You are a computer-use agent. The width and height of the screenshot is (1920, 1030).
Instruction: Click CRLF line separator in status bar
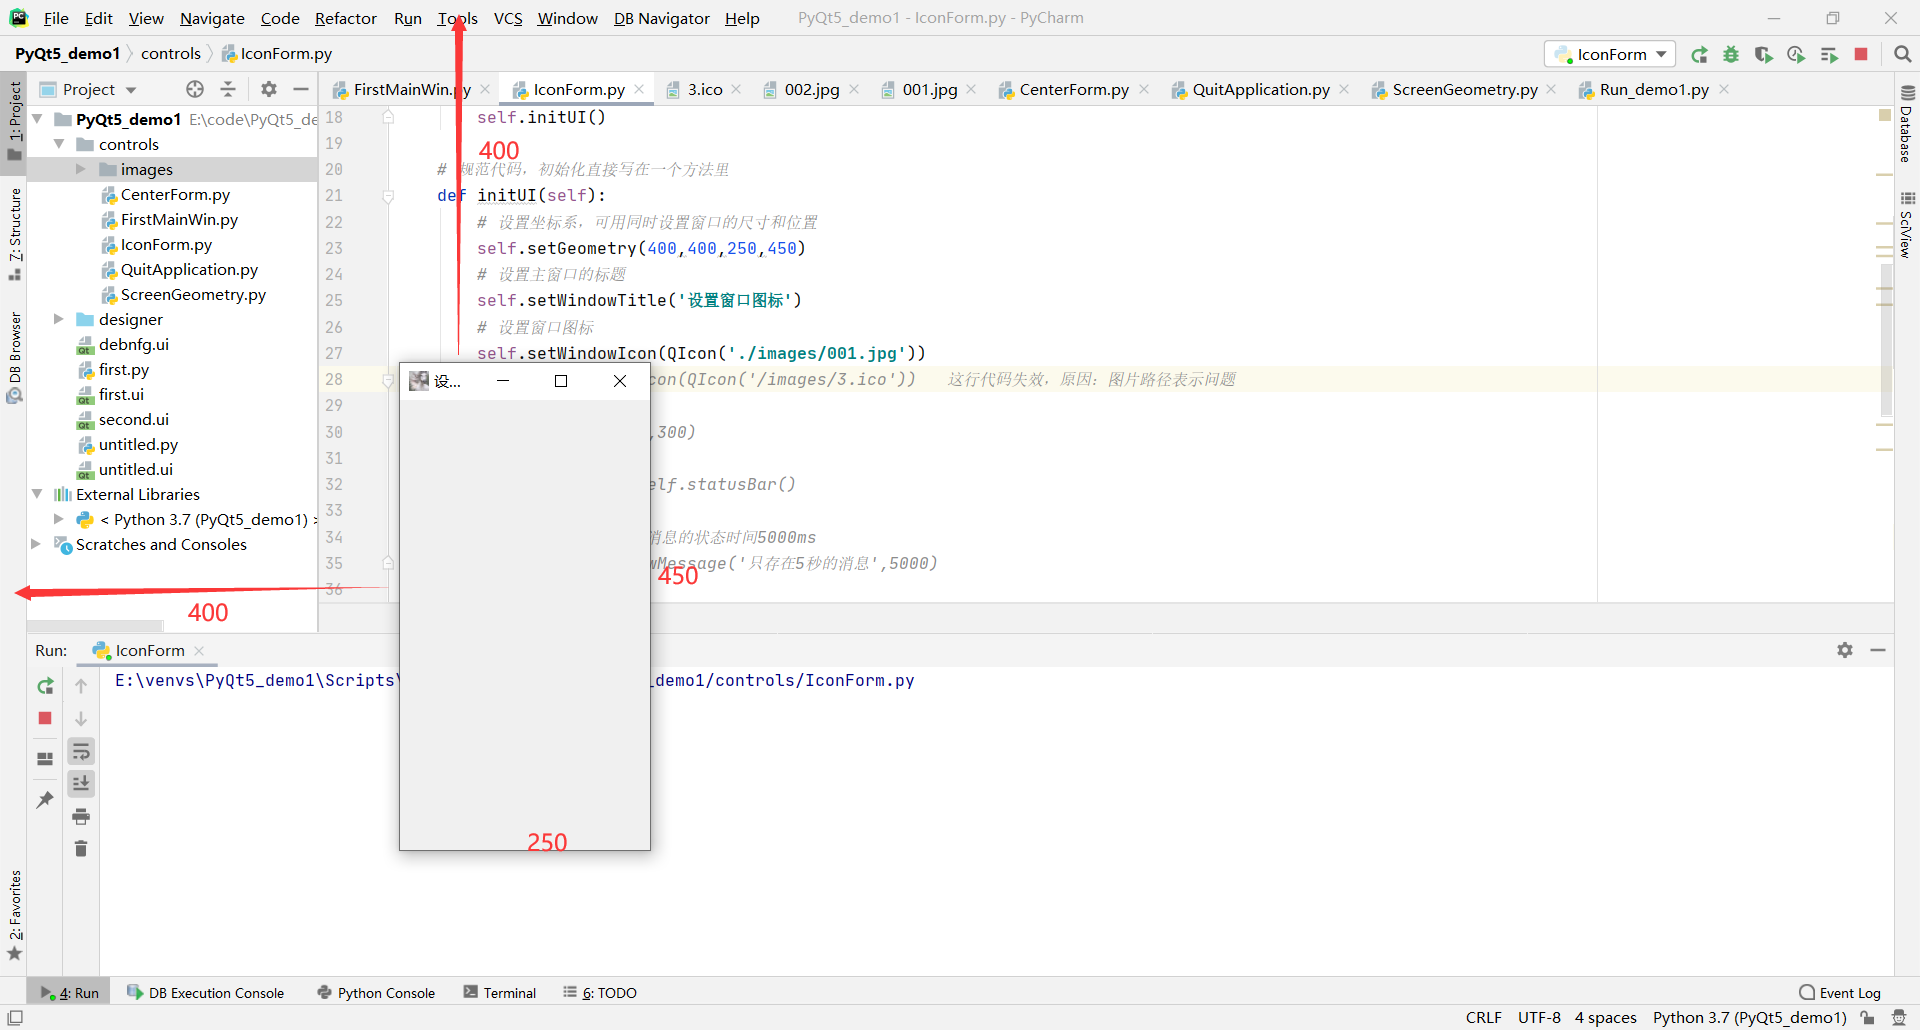click(1483, 1017)
